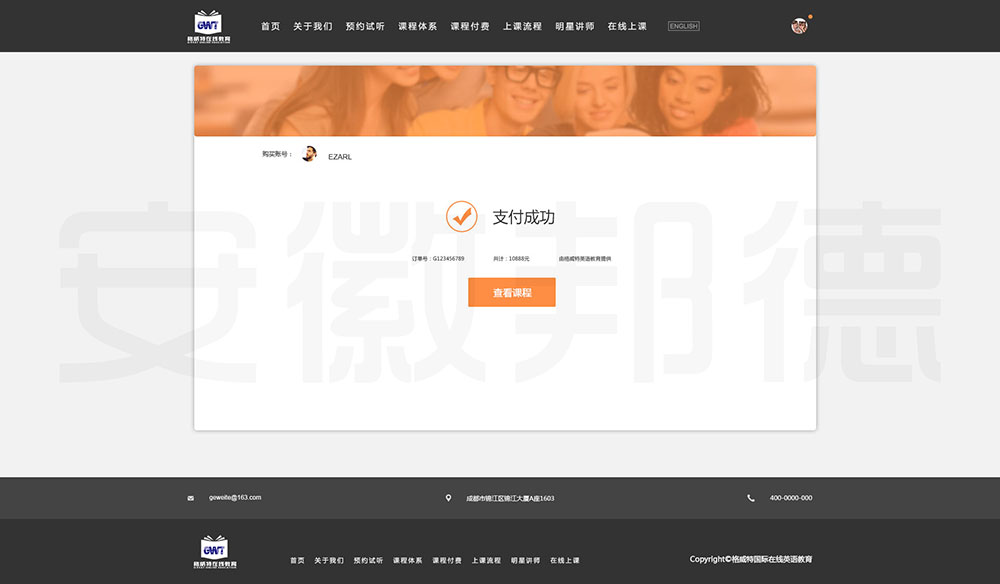
Task: Click the phone icon in footer
Action: point(751,498)
